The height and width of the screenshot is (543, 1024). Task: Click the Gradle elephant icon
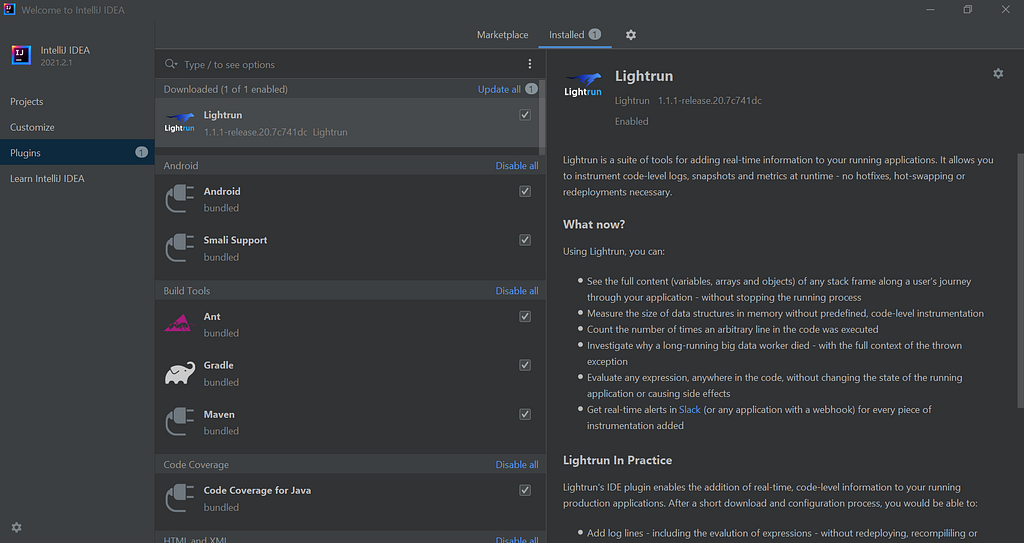tap(180, 373)
